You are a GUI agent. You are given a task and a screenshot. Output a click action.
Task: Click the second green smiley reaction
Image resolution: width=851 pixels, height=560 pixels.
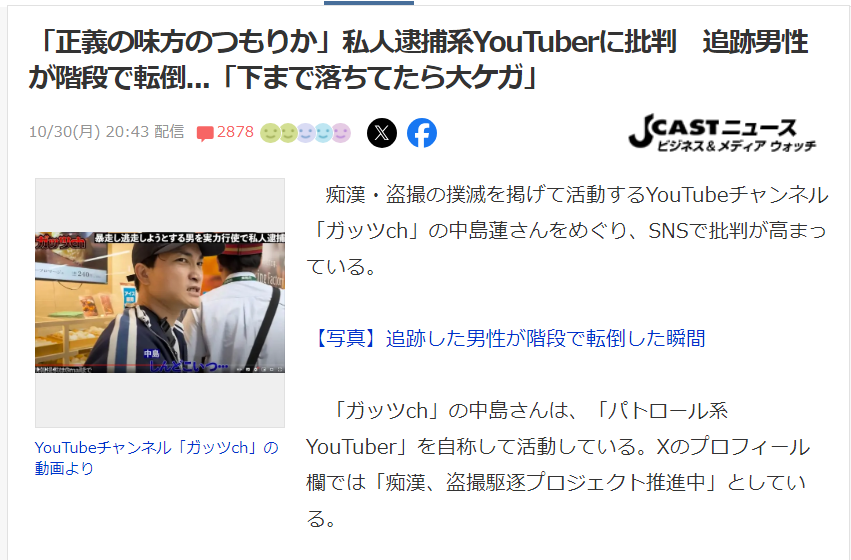pos(288,133)
